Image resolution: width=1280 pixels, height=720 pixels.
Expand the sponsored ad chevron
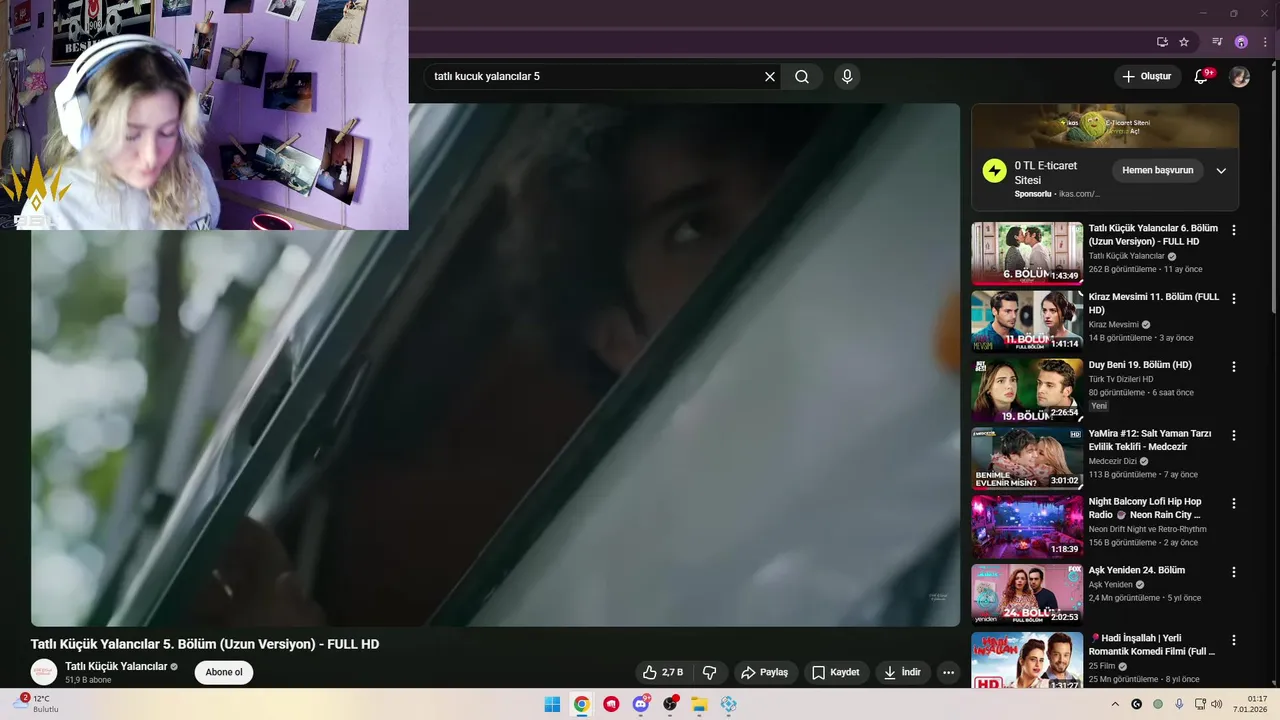tap(1221, 171)
